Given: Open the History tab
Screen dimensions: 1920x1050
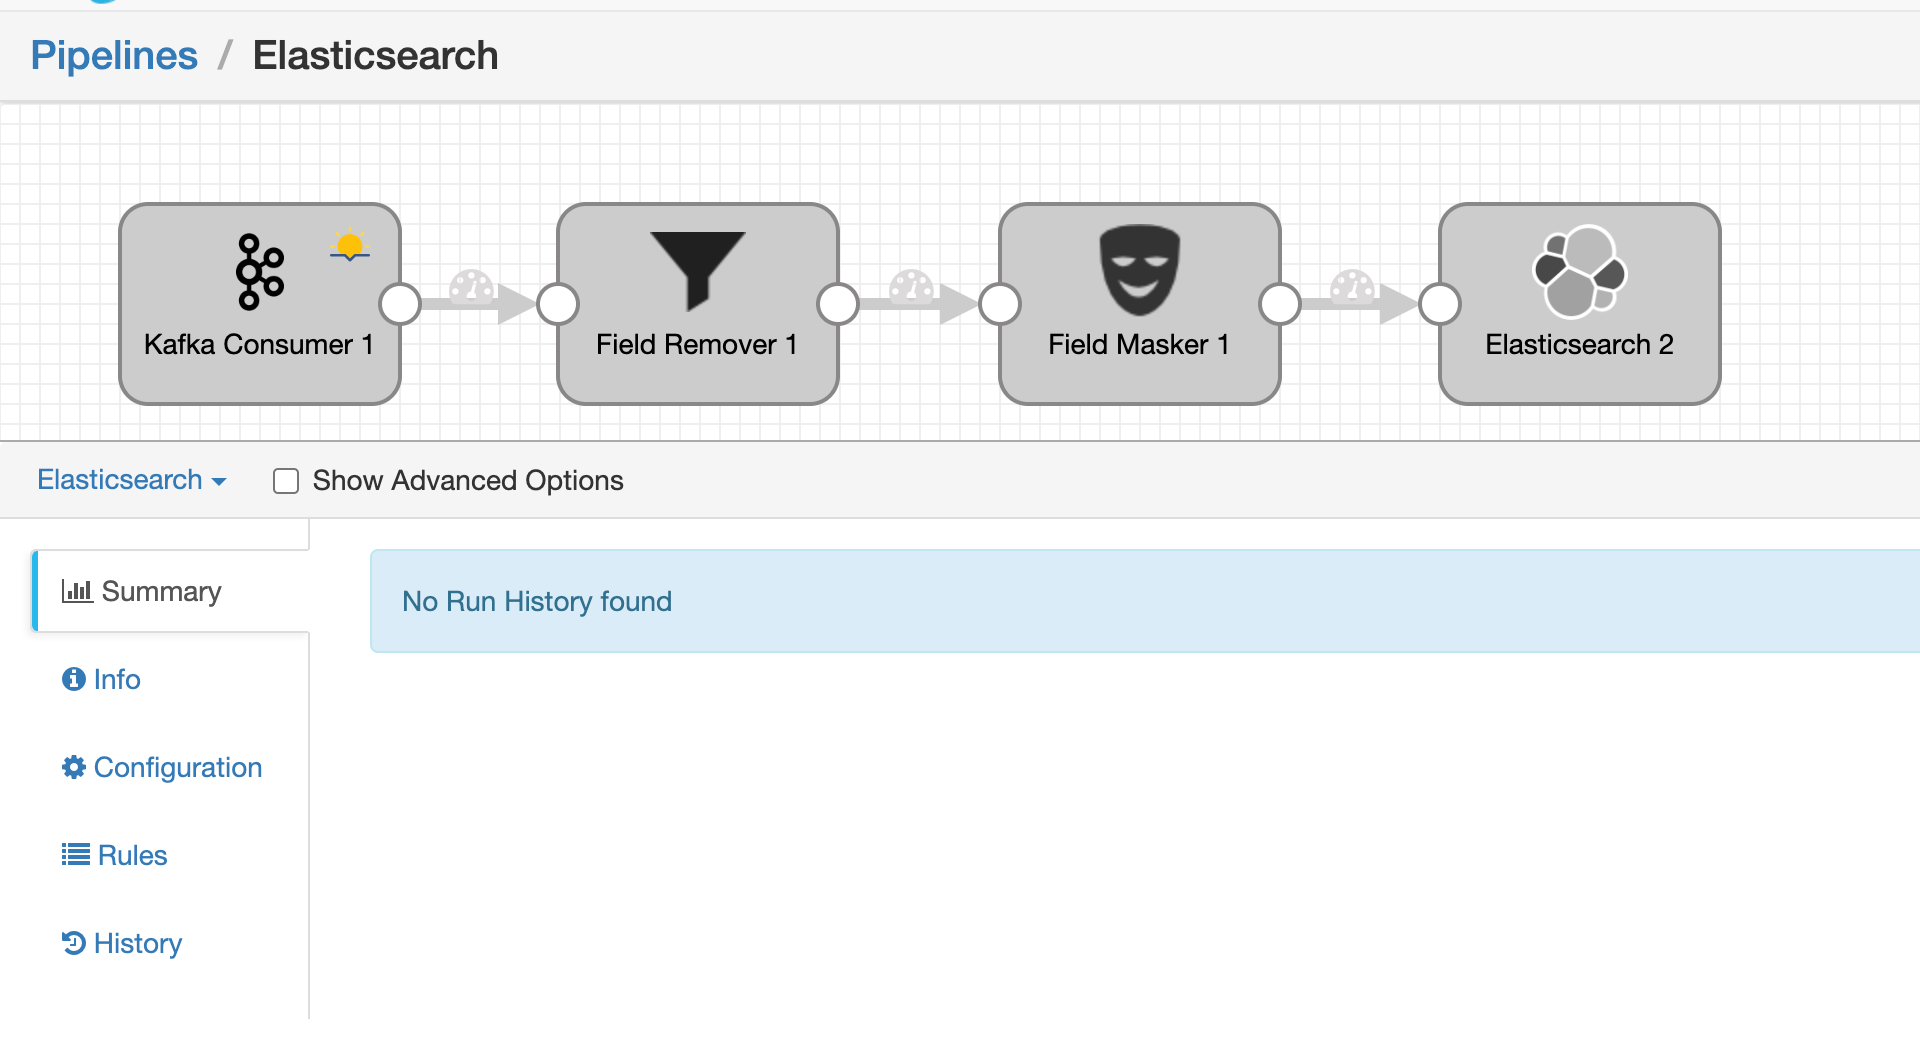Looking at the screenshot, I should pyautogui.click(x=122, y=944).
